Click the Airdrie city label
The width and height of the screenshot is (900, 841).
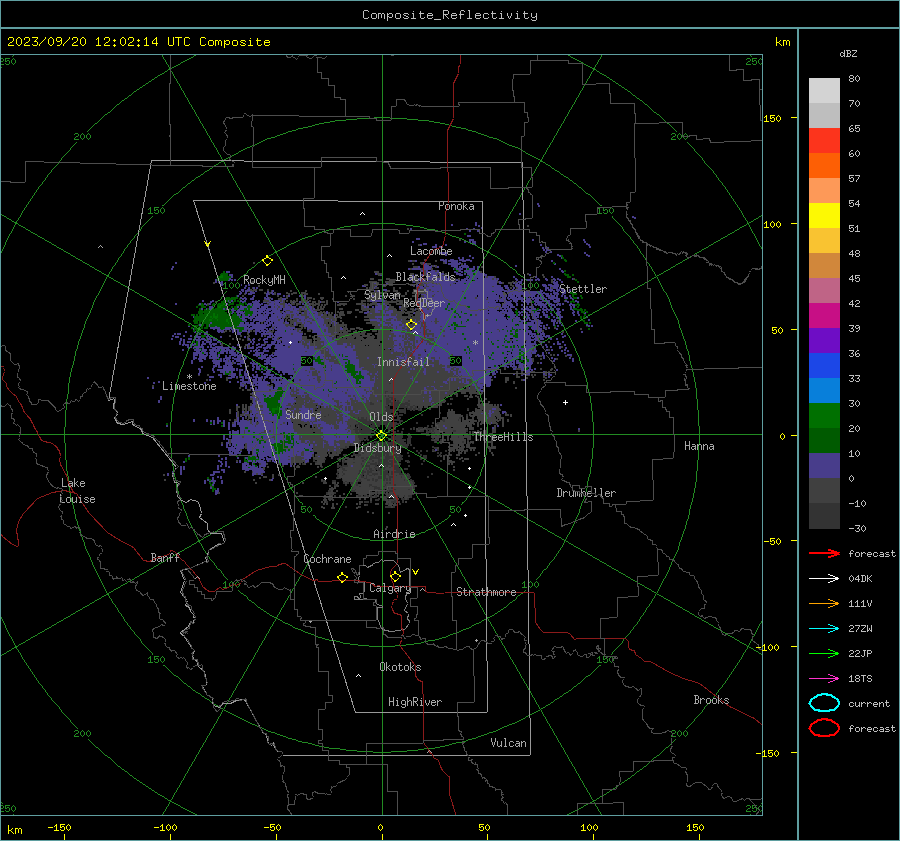pyautogui.click(x=394, y=534)
